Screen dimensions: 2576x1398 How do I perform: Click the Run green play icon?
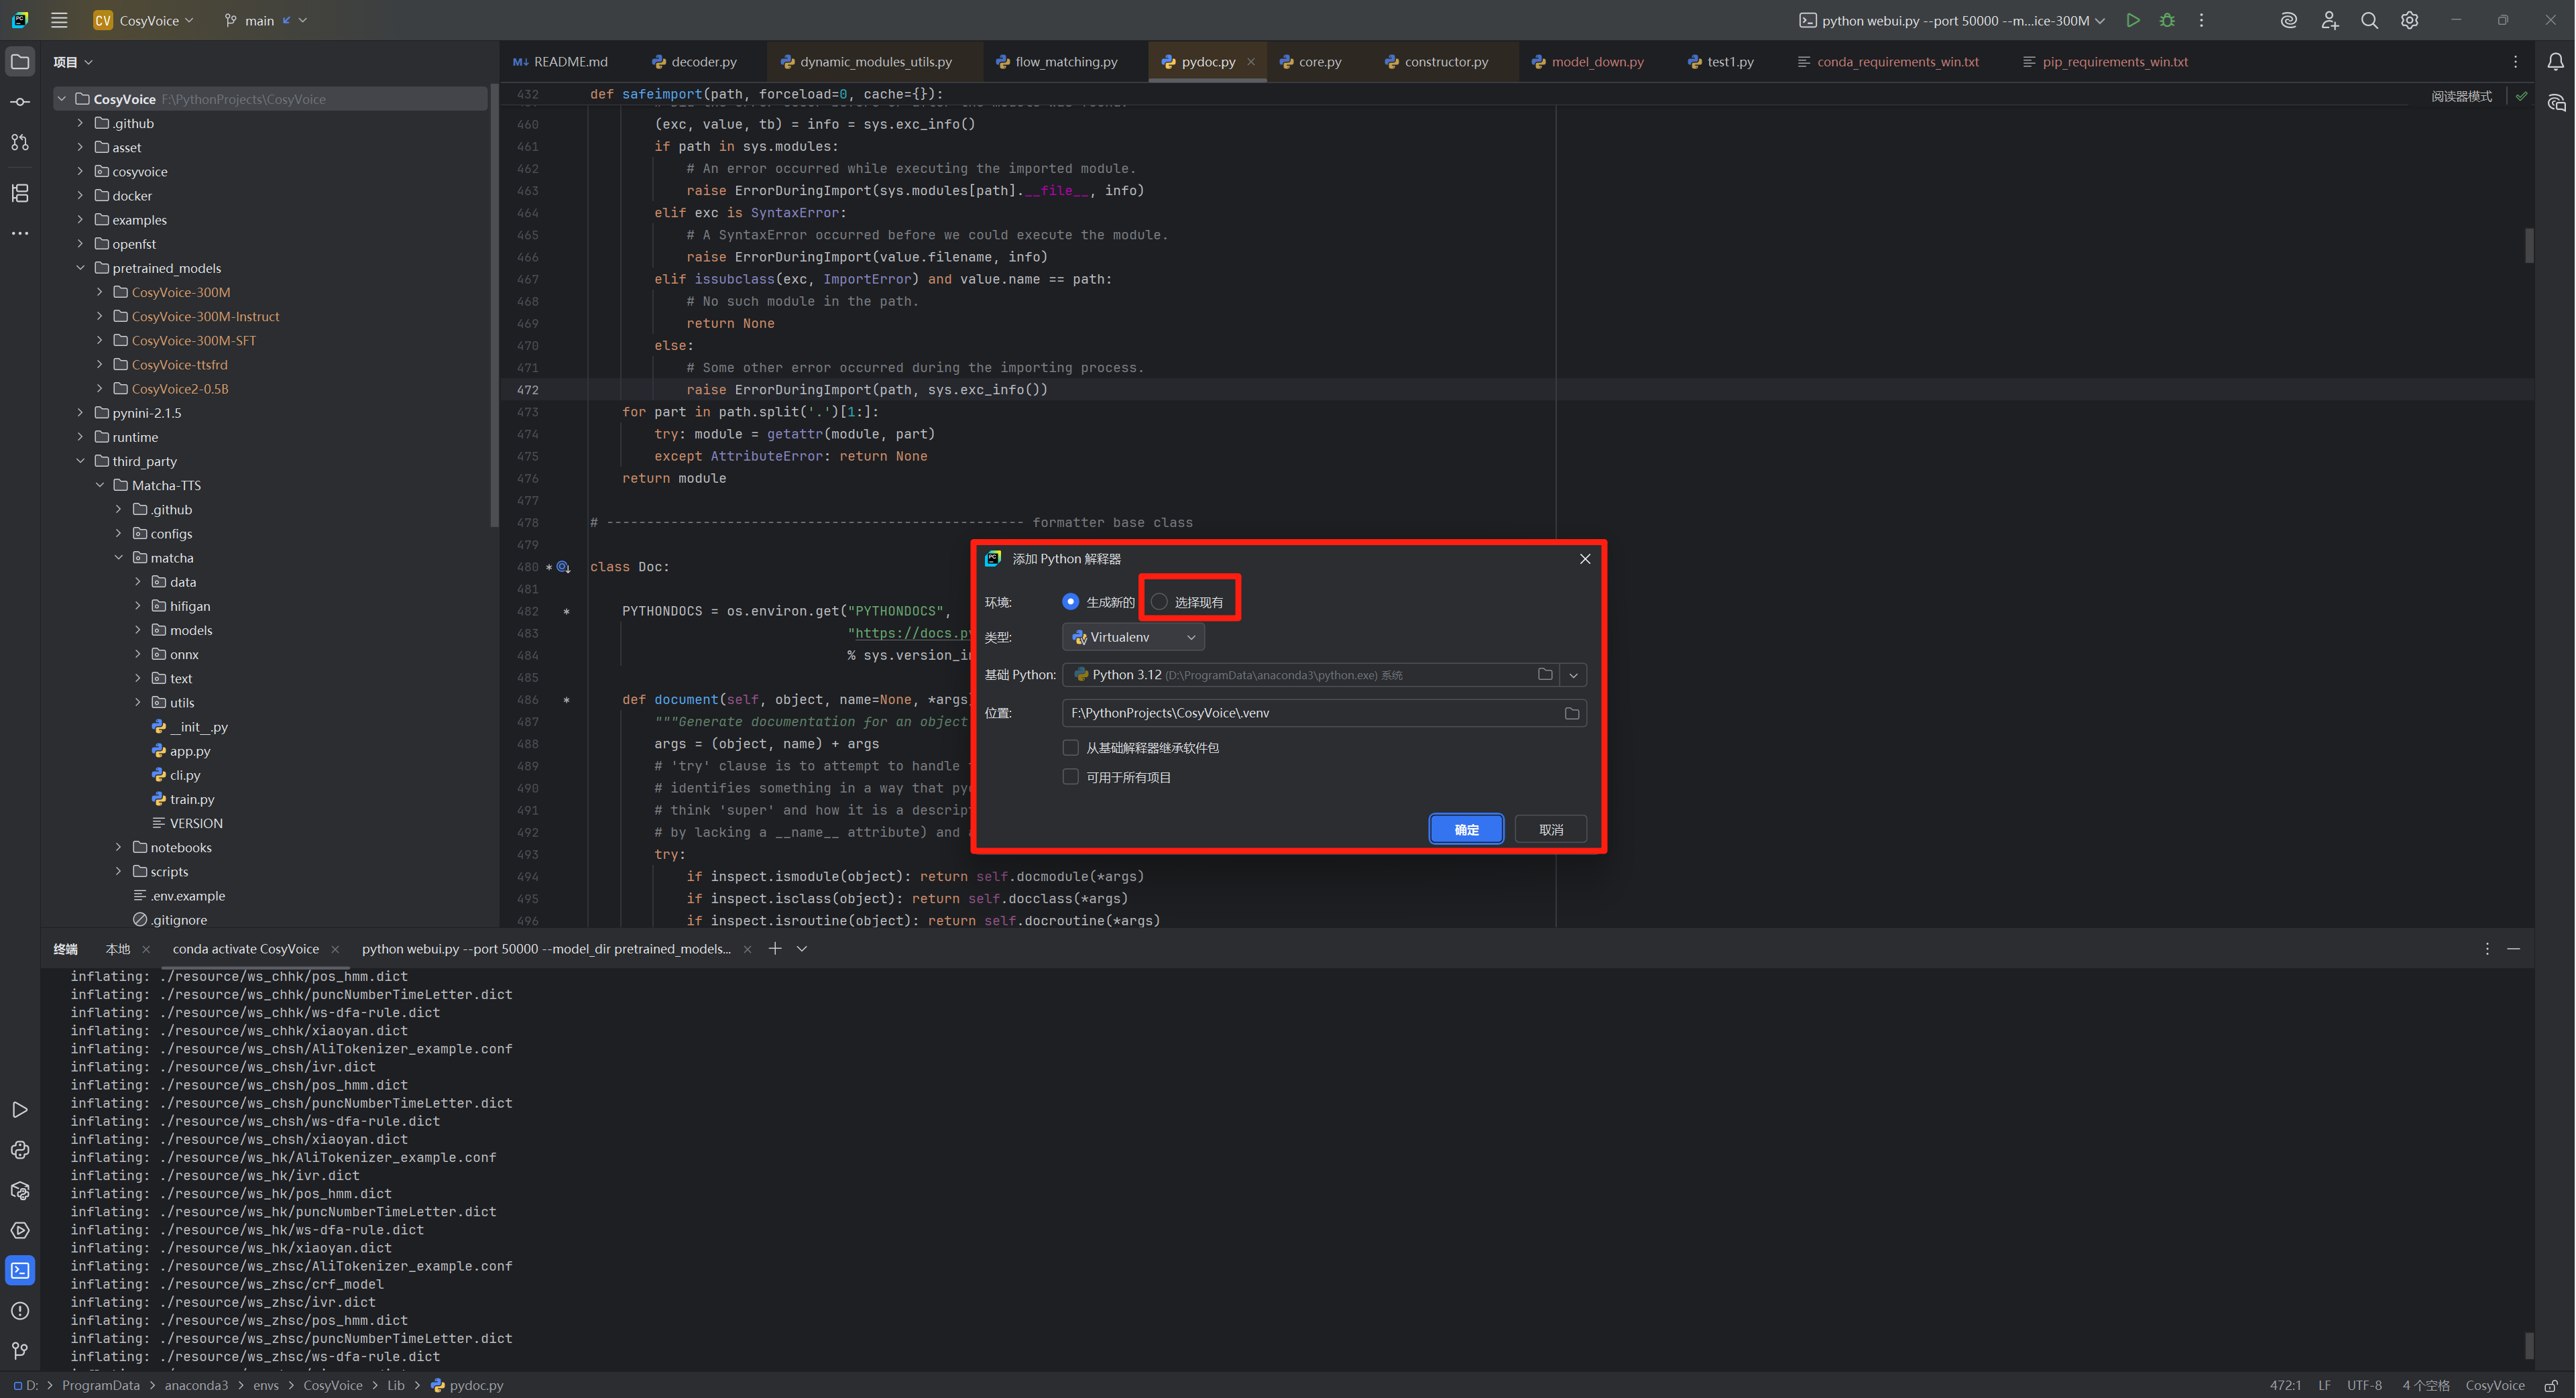pos(2133,20)
